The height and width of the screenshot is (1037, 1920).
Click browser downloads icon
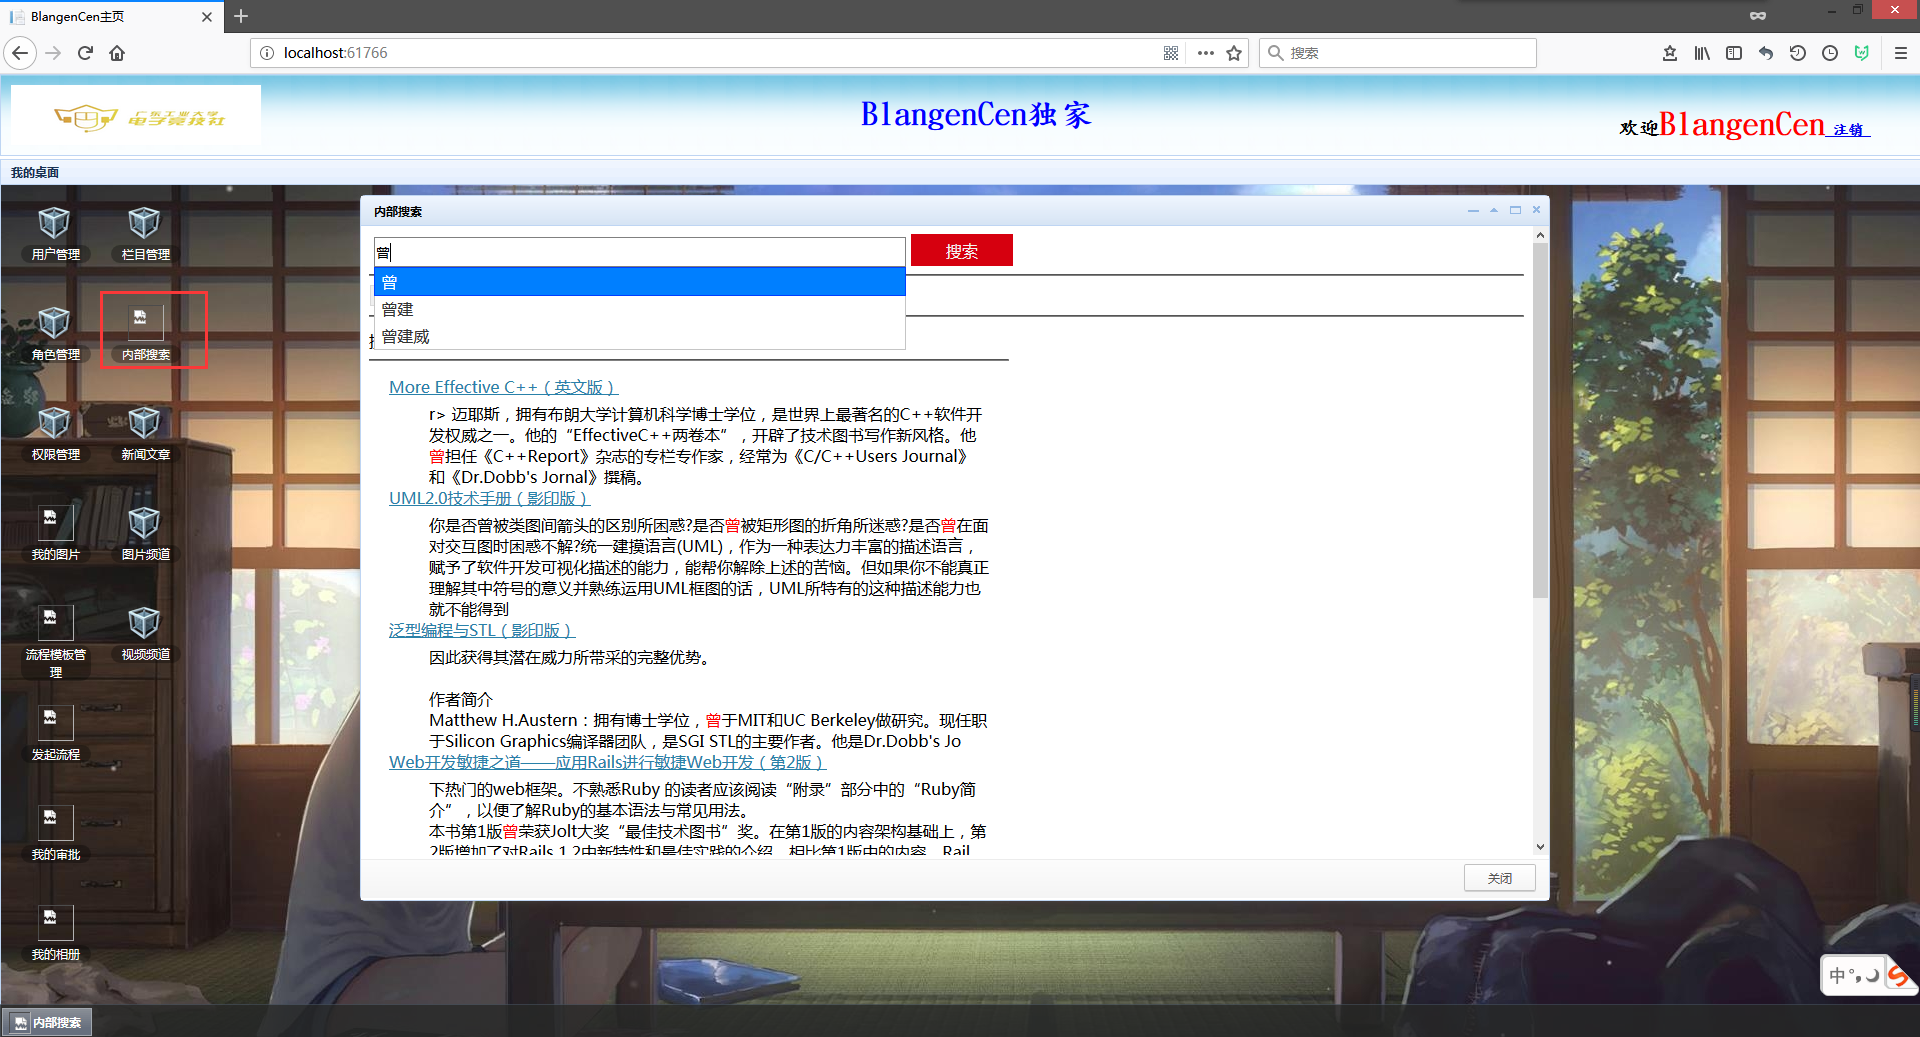tap(1670, 53)
